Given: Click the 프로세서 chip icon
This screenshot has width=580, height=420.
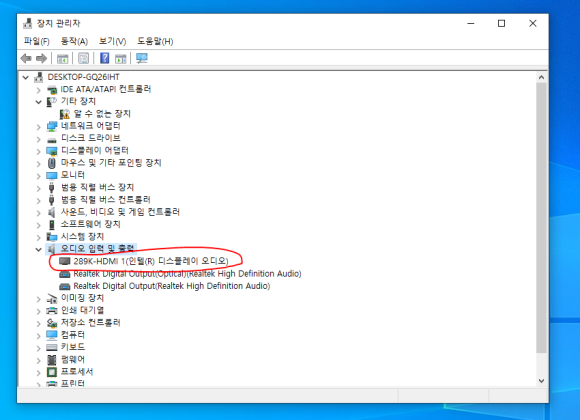Looking at the screenshot, I should coord(52,372).
